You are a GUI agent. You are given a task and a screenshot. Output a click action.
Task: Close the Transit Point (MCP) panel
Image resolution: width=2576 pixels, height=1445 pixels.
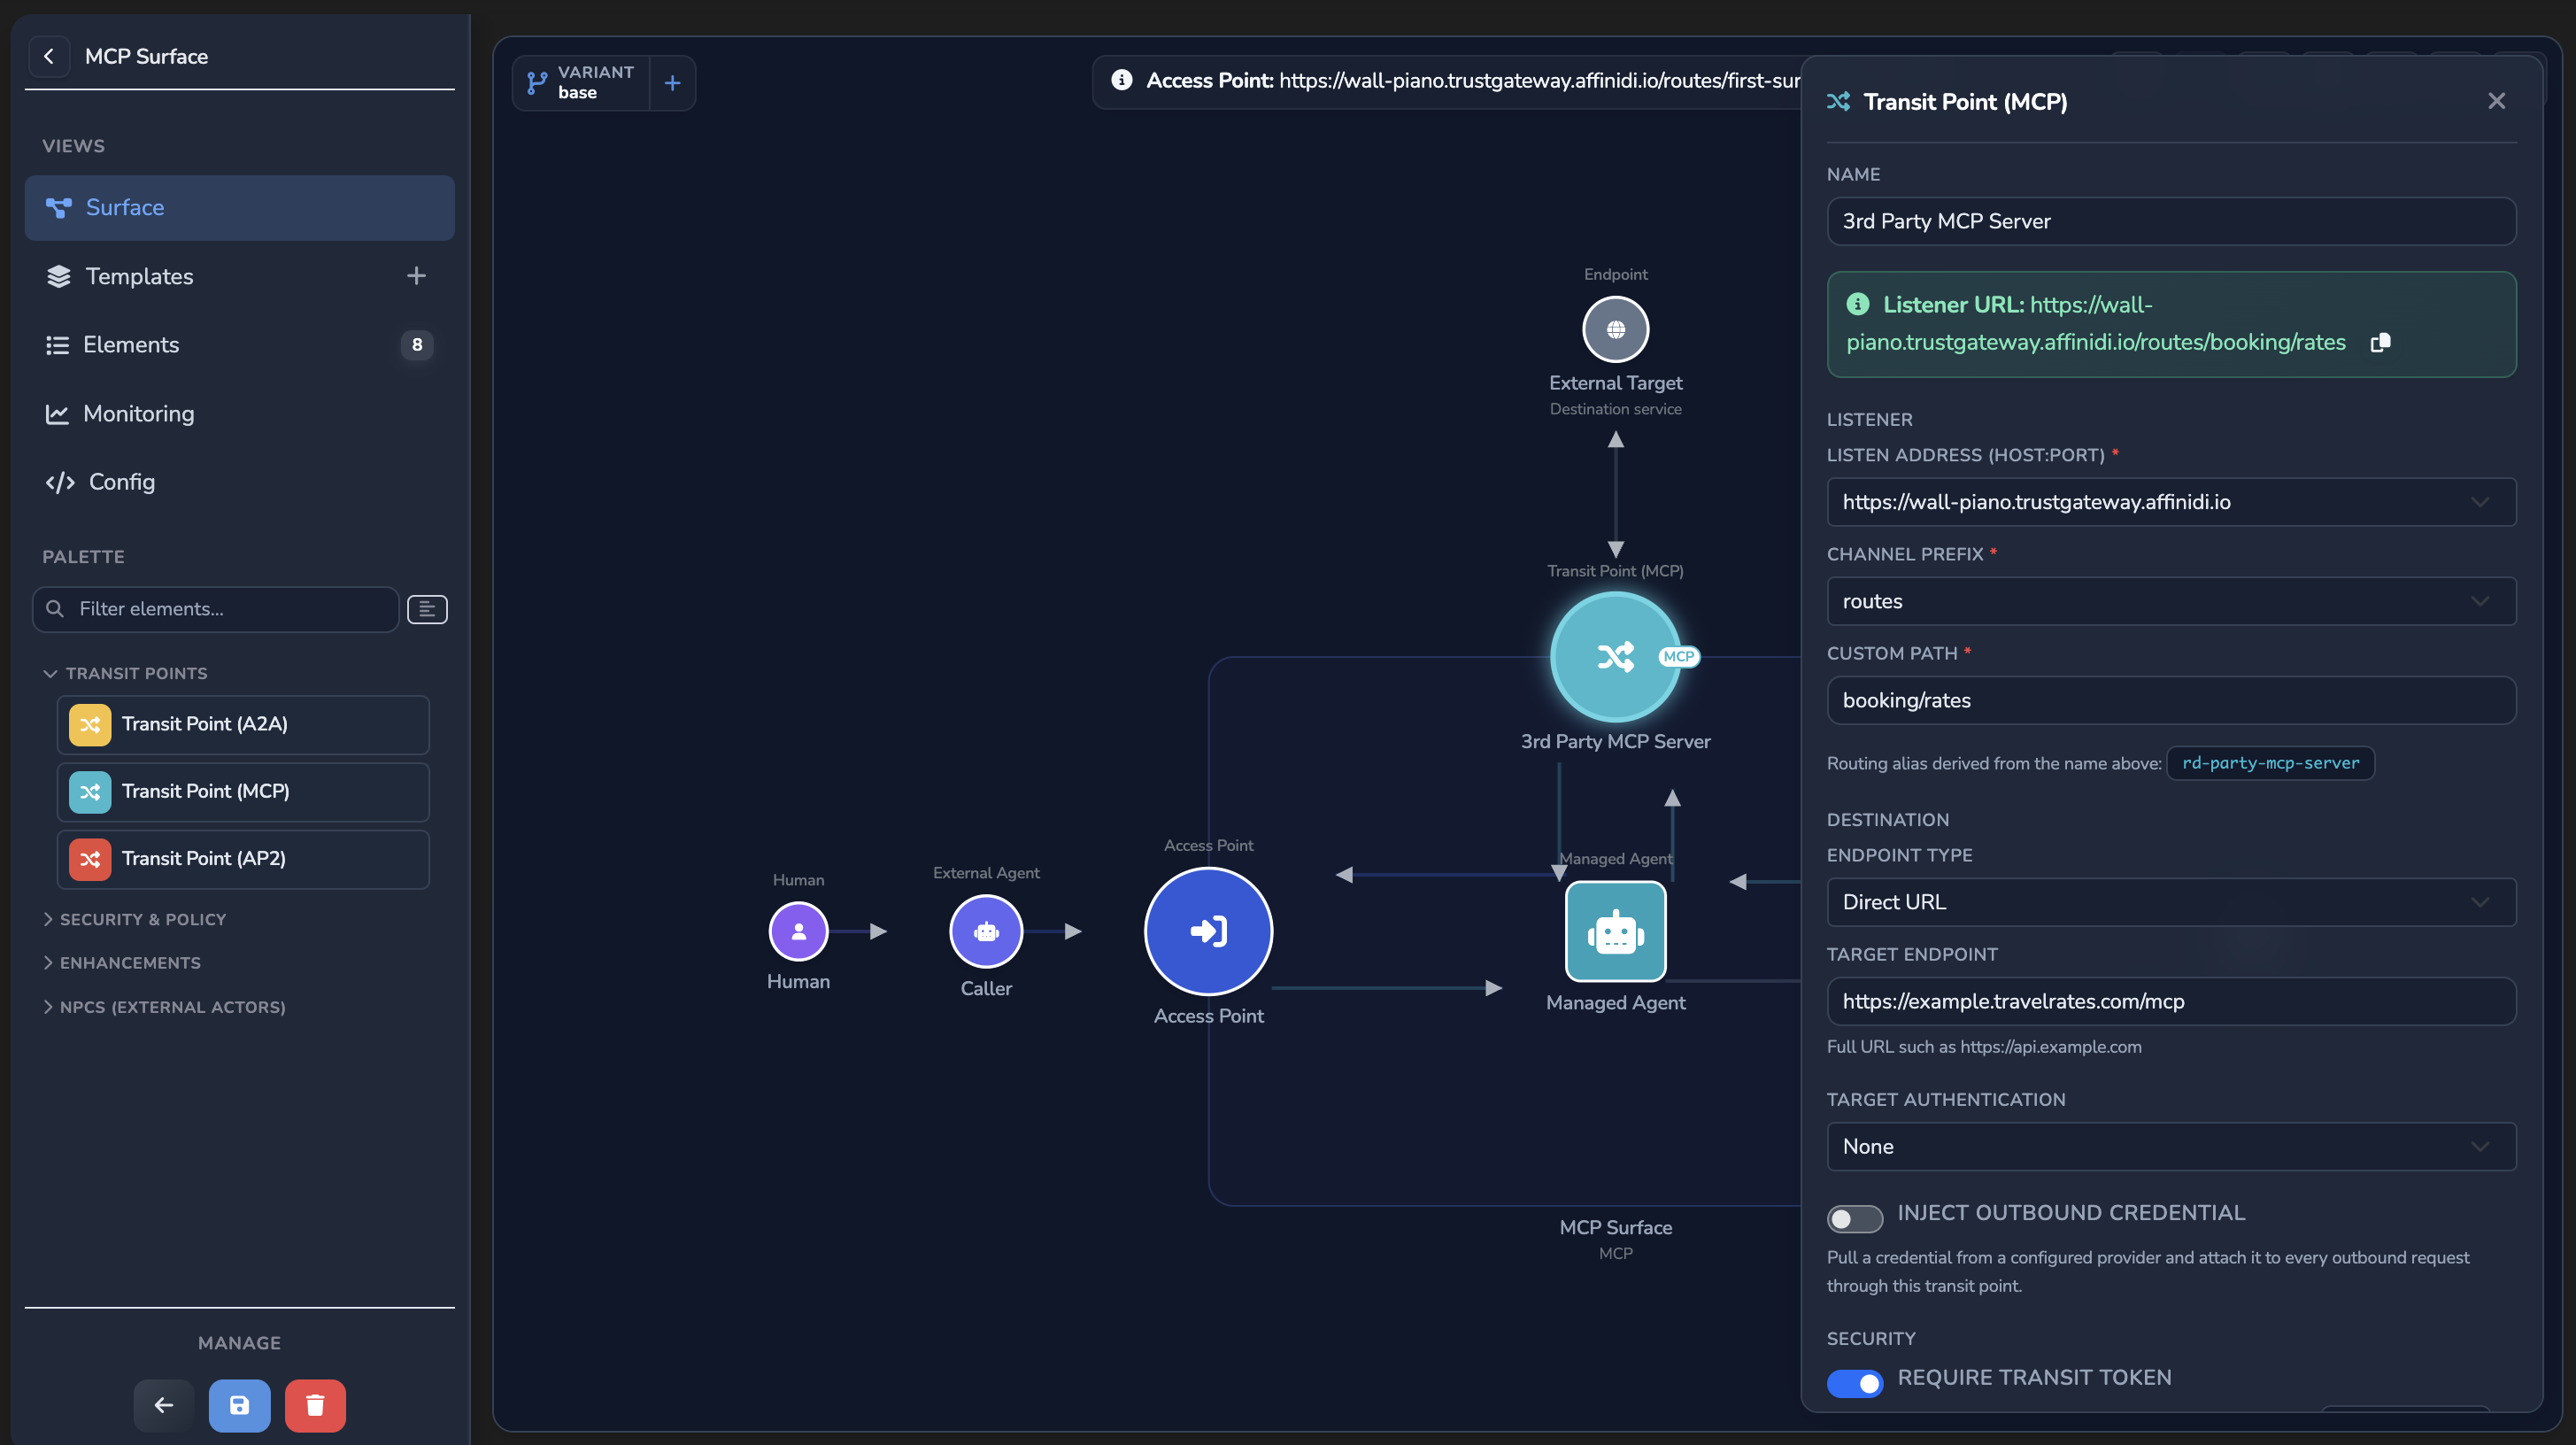tap(2496, 101)
